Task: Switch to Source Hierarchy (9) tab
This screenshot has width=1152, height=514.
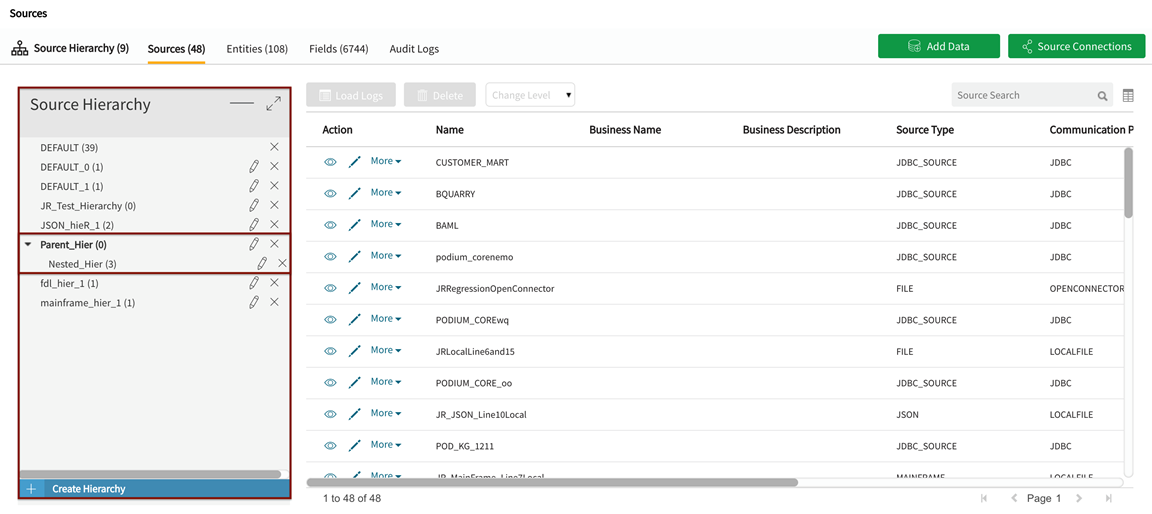Action: pyautogui.click(x=71, y=48)
